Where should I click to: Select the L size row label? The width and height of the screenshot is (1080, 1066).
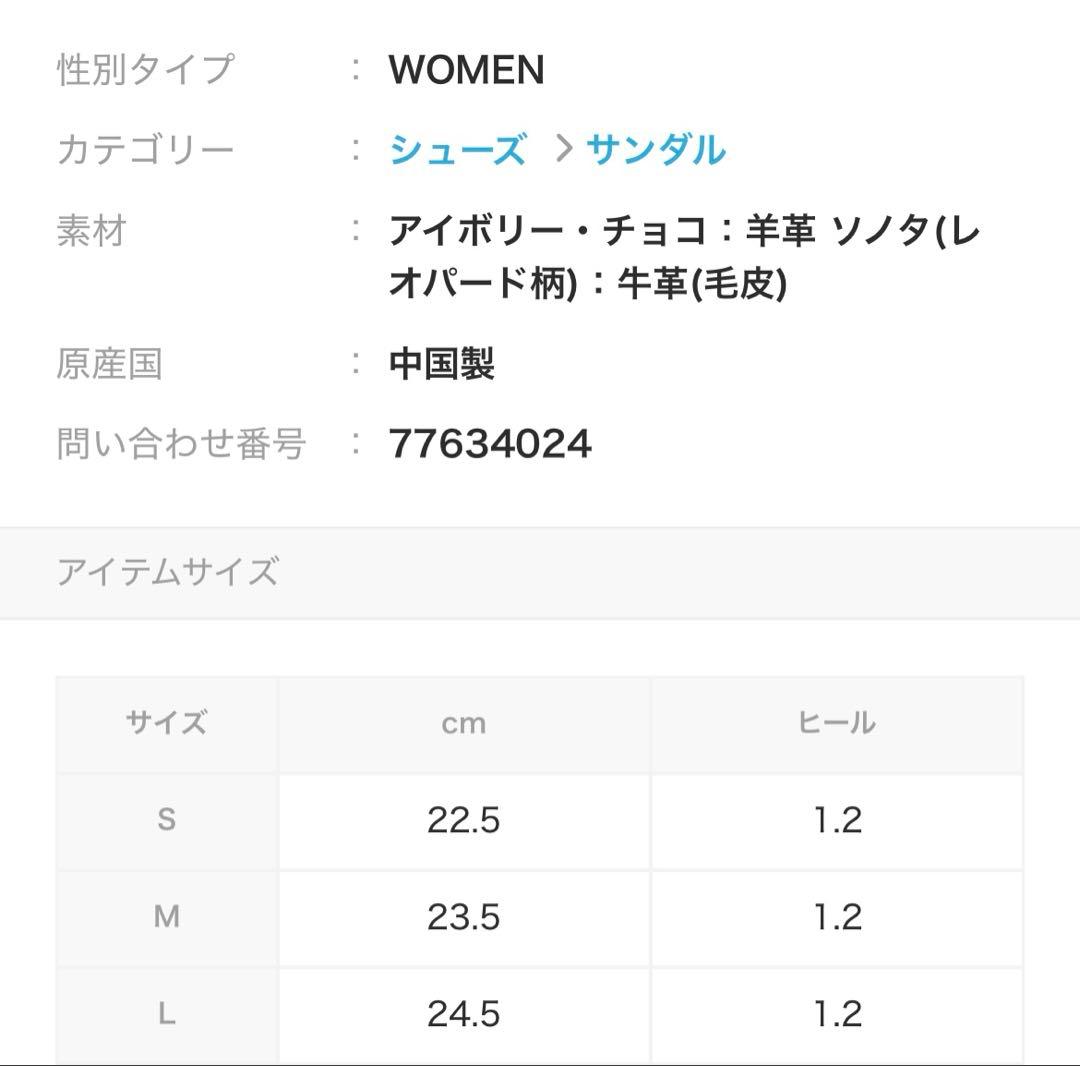pos(166,1014)
